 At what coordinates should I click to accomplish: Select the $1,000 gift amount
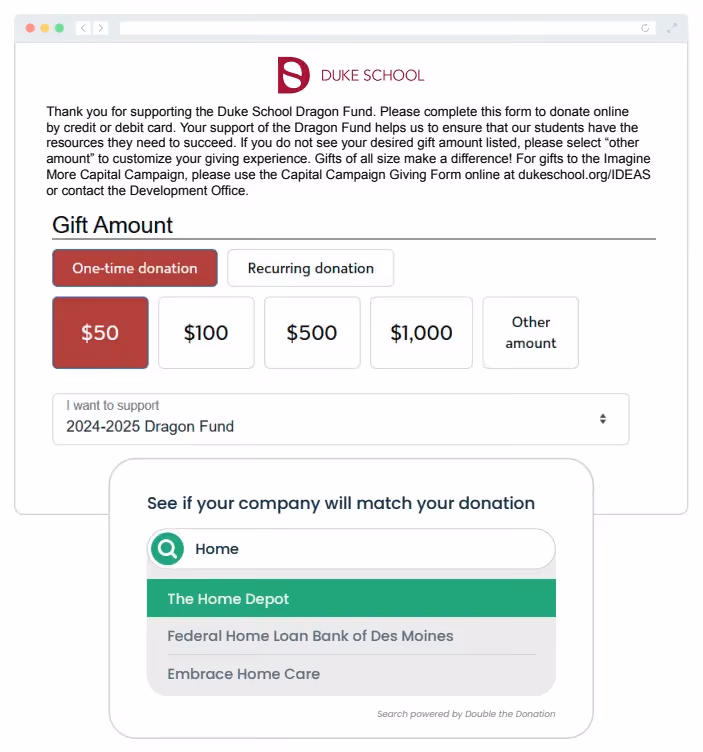(x=421, y=333)
